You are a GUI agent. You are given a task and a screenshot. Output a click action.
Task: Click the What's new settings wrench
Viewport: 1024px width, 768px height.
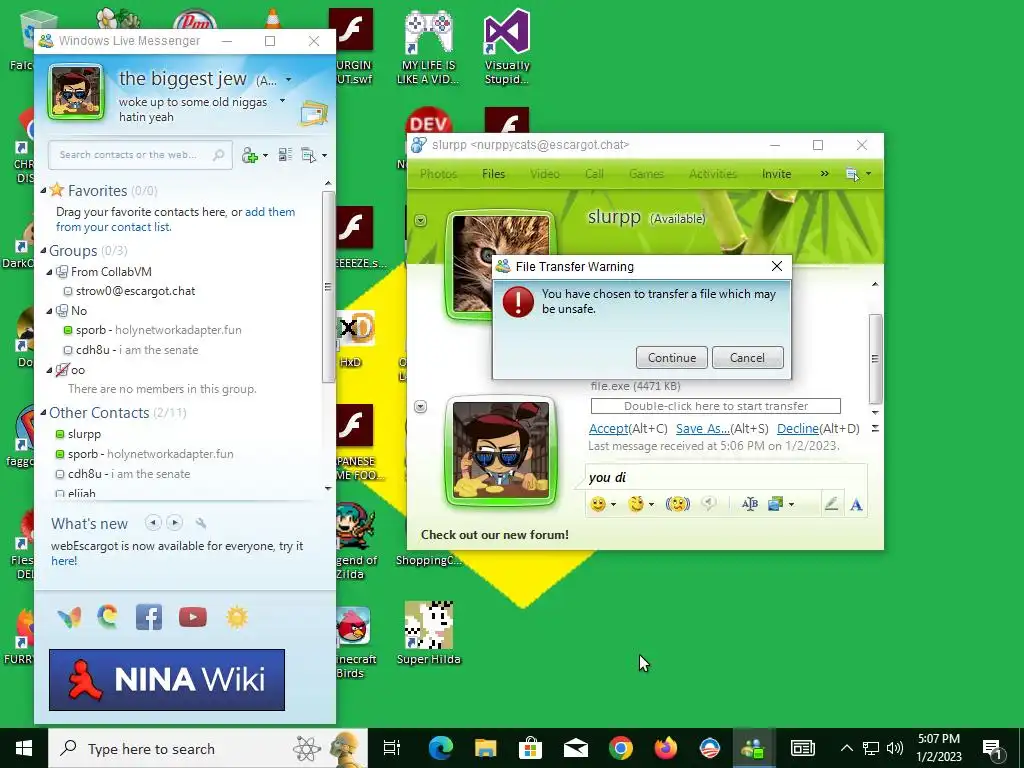(201, 523)
